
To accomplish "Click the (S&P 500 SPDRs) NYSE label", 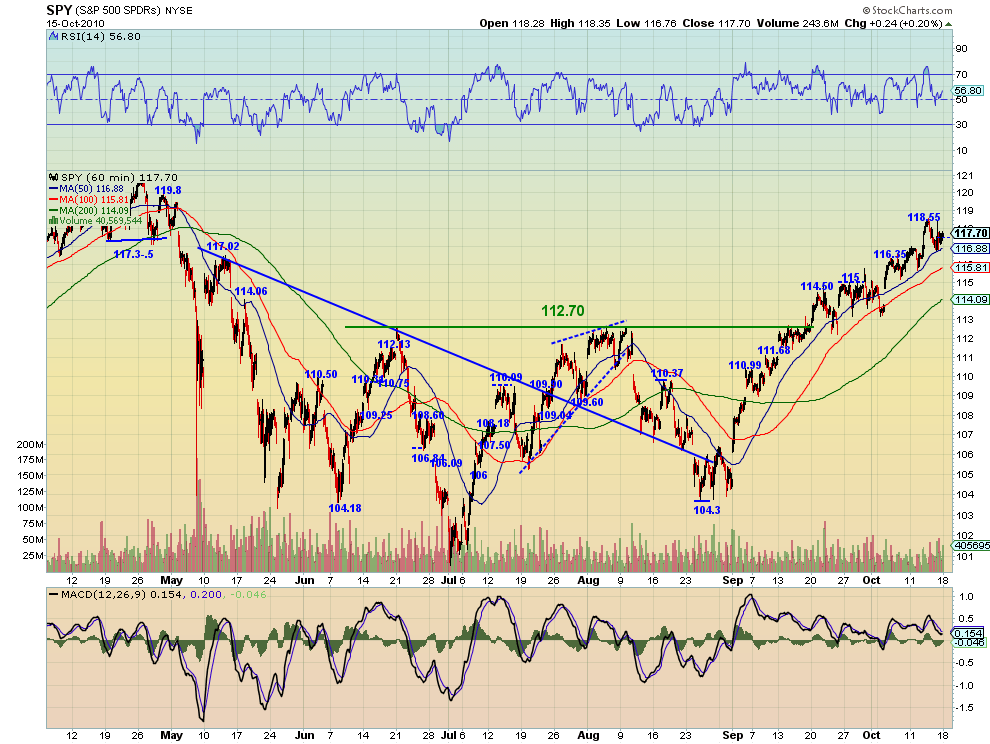I will (x=134, y=11).
